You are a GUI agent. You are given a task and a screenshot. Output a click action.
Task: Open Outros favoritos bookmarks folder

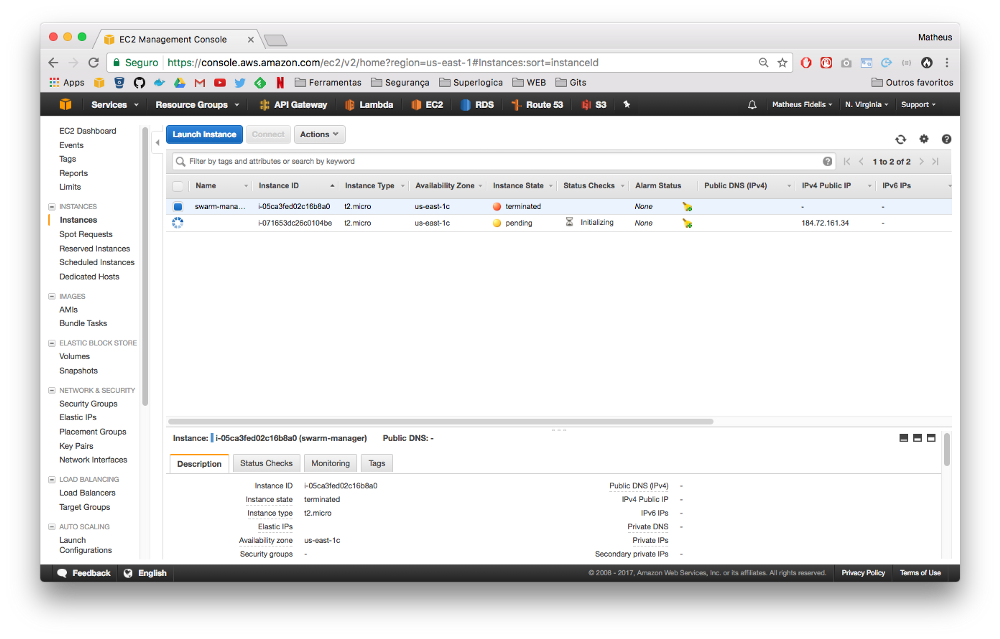coord(912,82)
